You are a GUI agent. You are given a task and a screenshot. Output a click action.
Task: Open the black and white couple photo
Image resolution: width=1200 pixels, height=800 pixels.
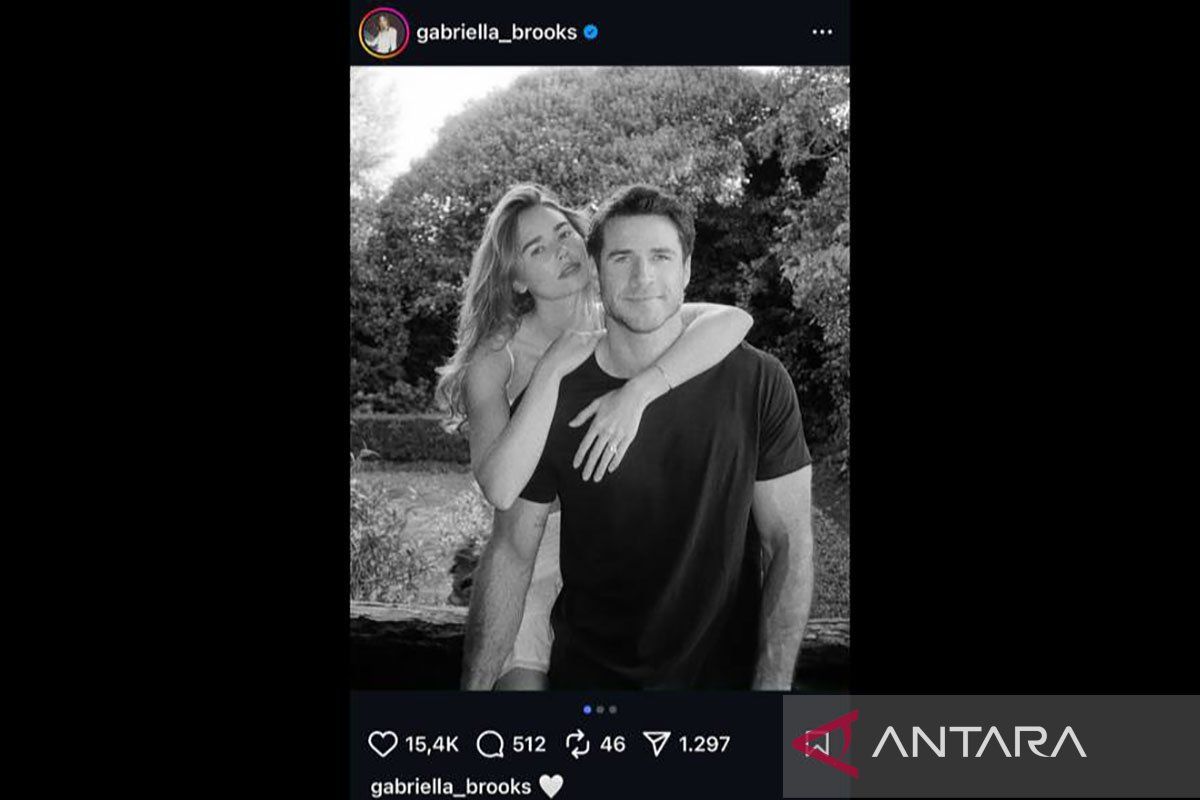(x=600, y=378)
